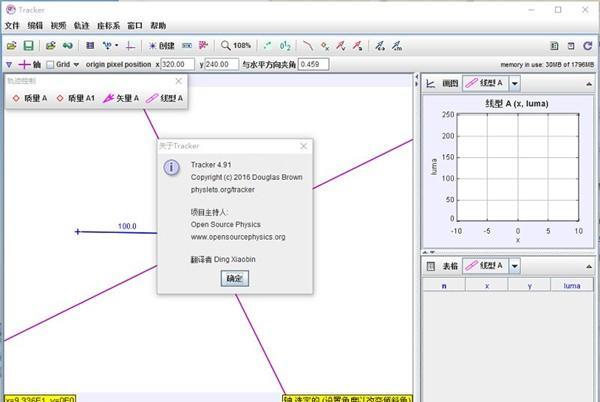Click the Import video icon
The height and width of the screenshot is (402, 600).
click(x=51, y=46)
